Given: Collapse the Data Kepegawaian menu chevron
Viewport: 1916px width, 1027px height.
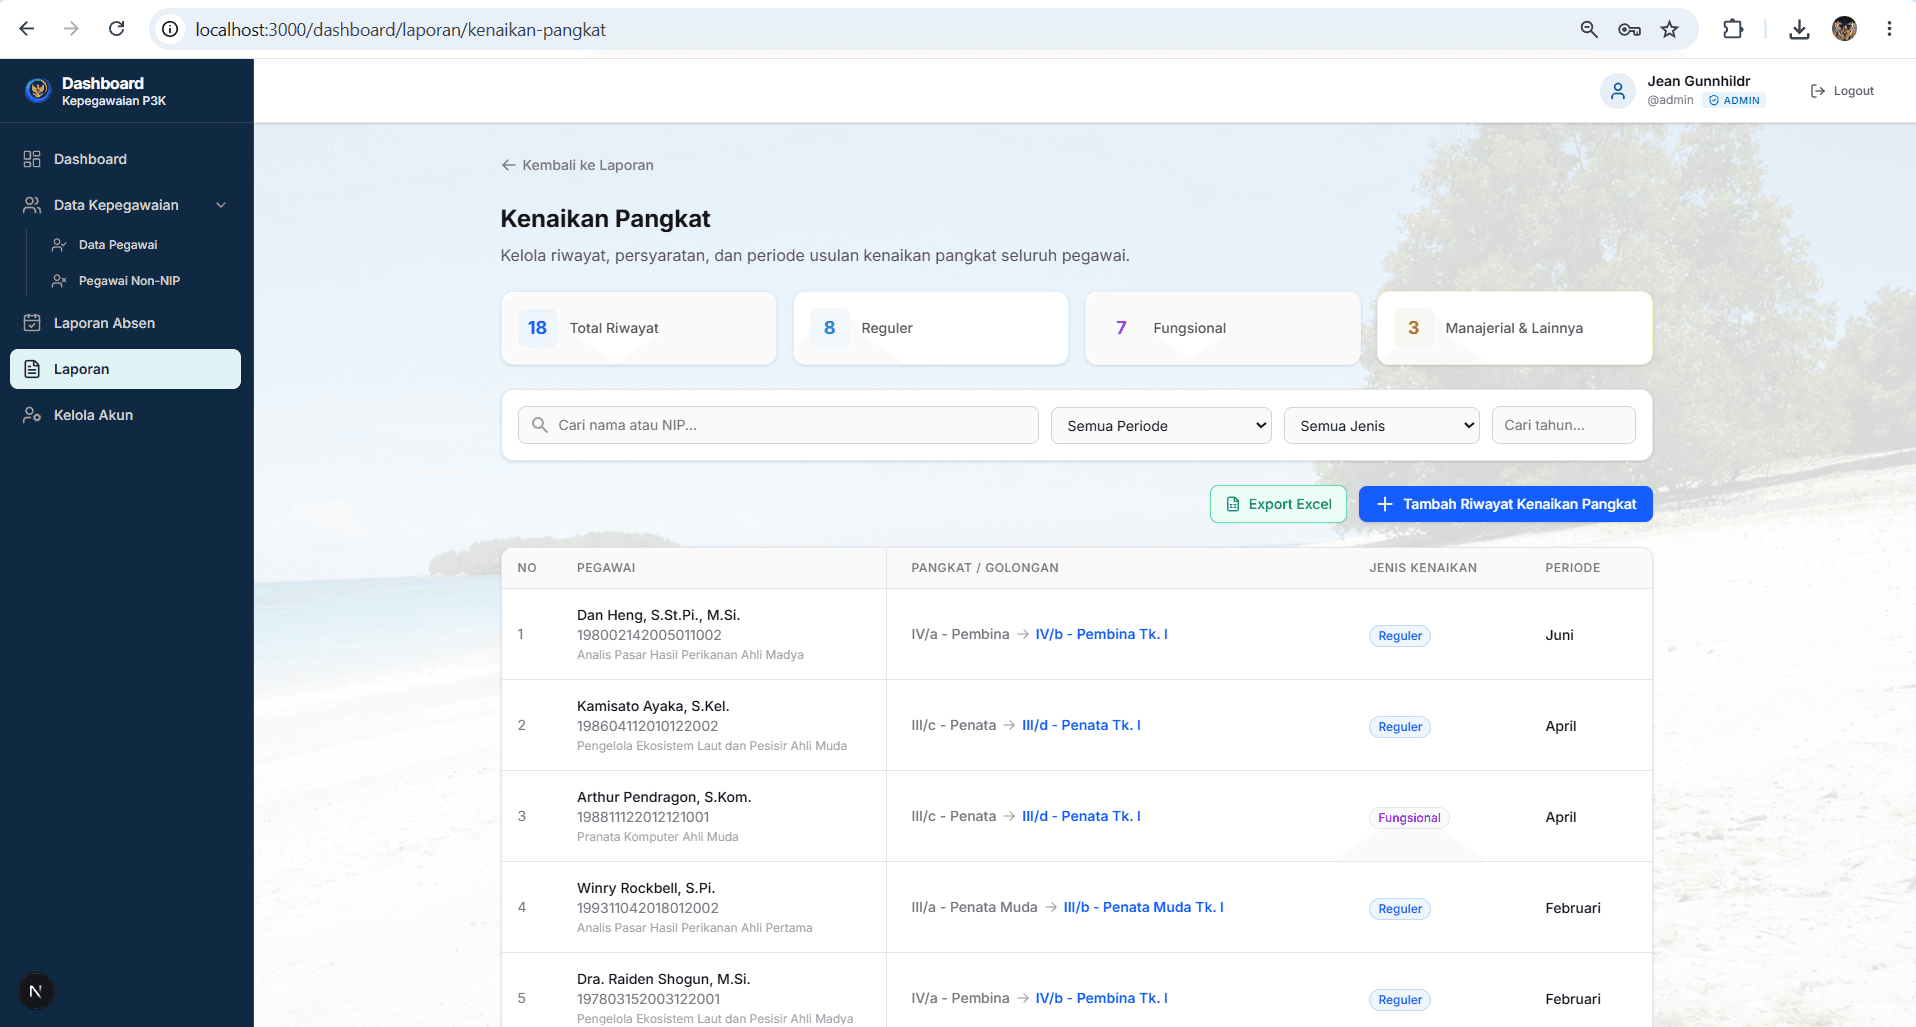Looking at the screenshot, I should (x=221, y=205).
